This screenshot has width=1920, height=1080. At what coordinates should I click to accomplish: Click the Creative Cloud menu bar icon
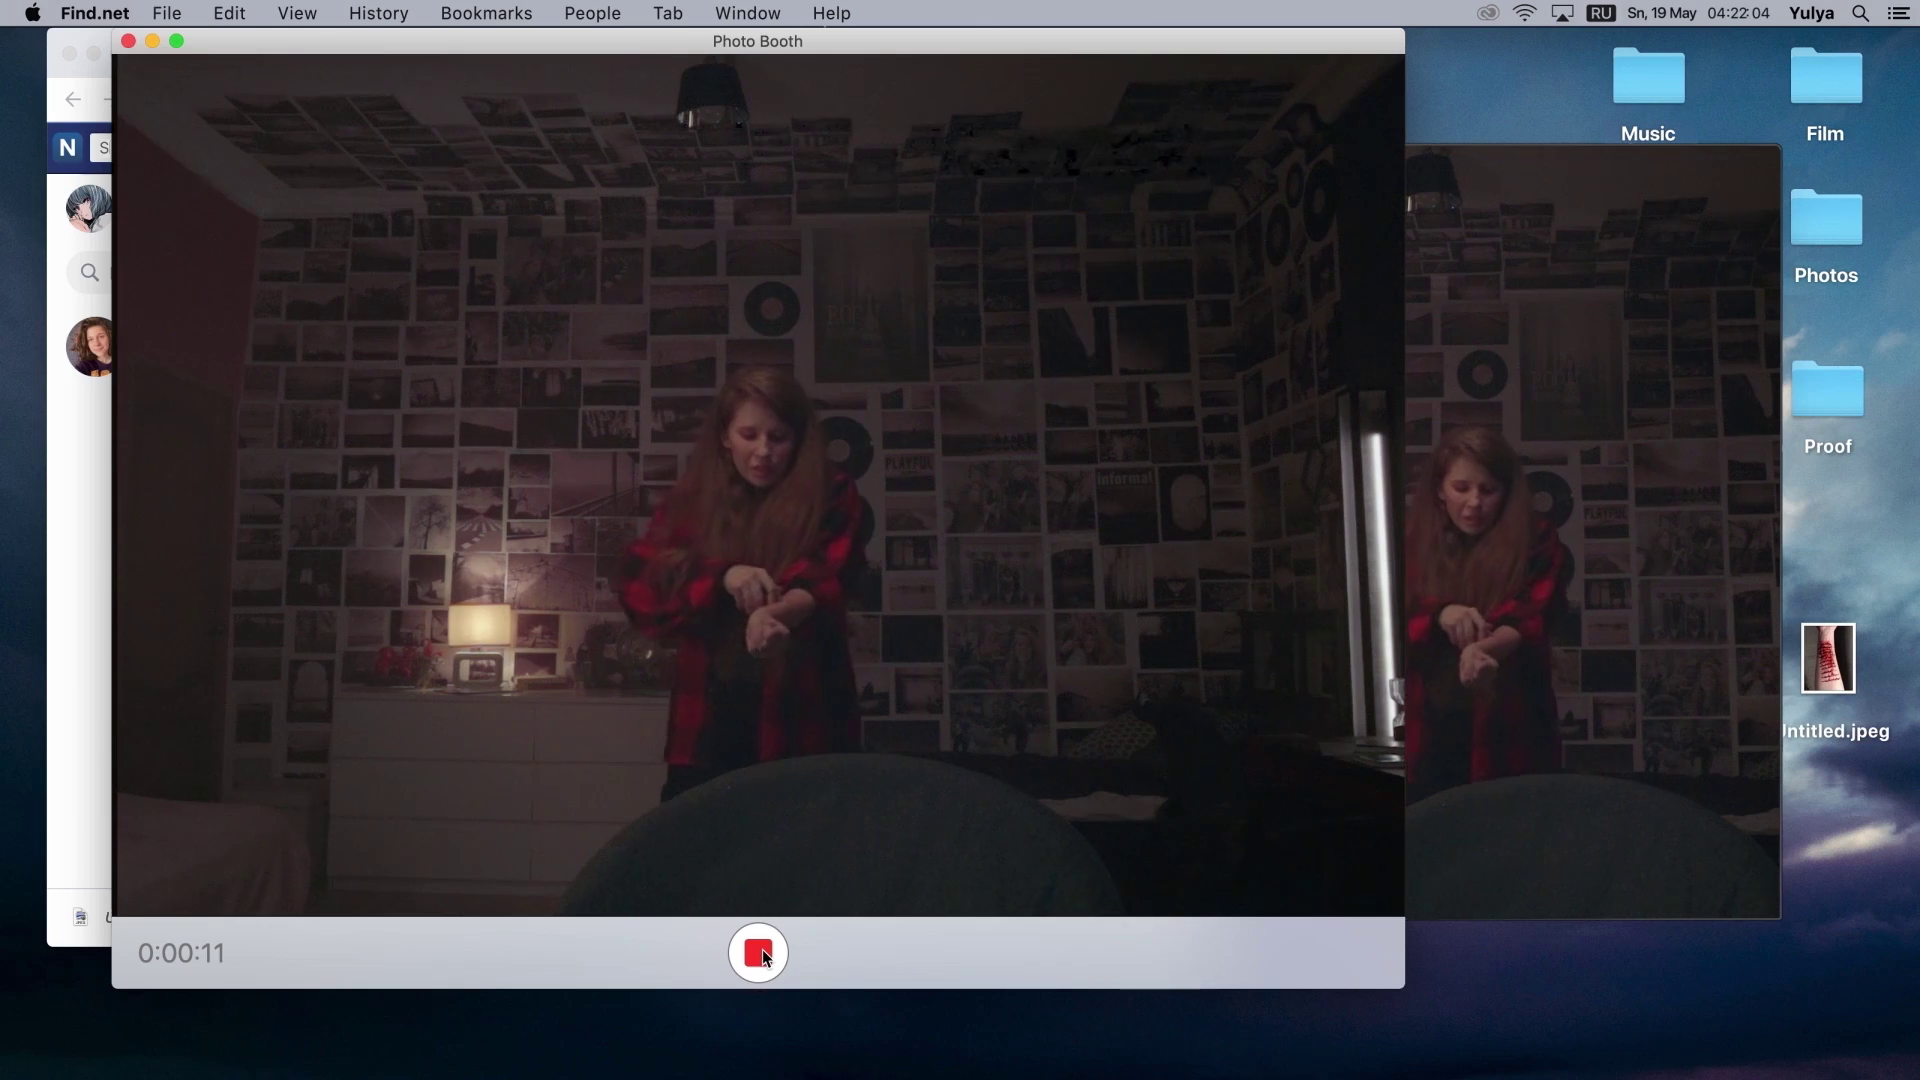pos(1488,13)
